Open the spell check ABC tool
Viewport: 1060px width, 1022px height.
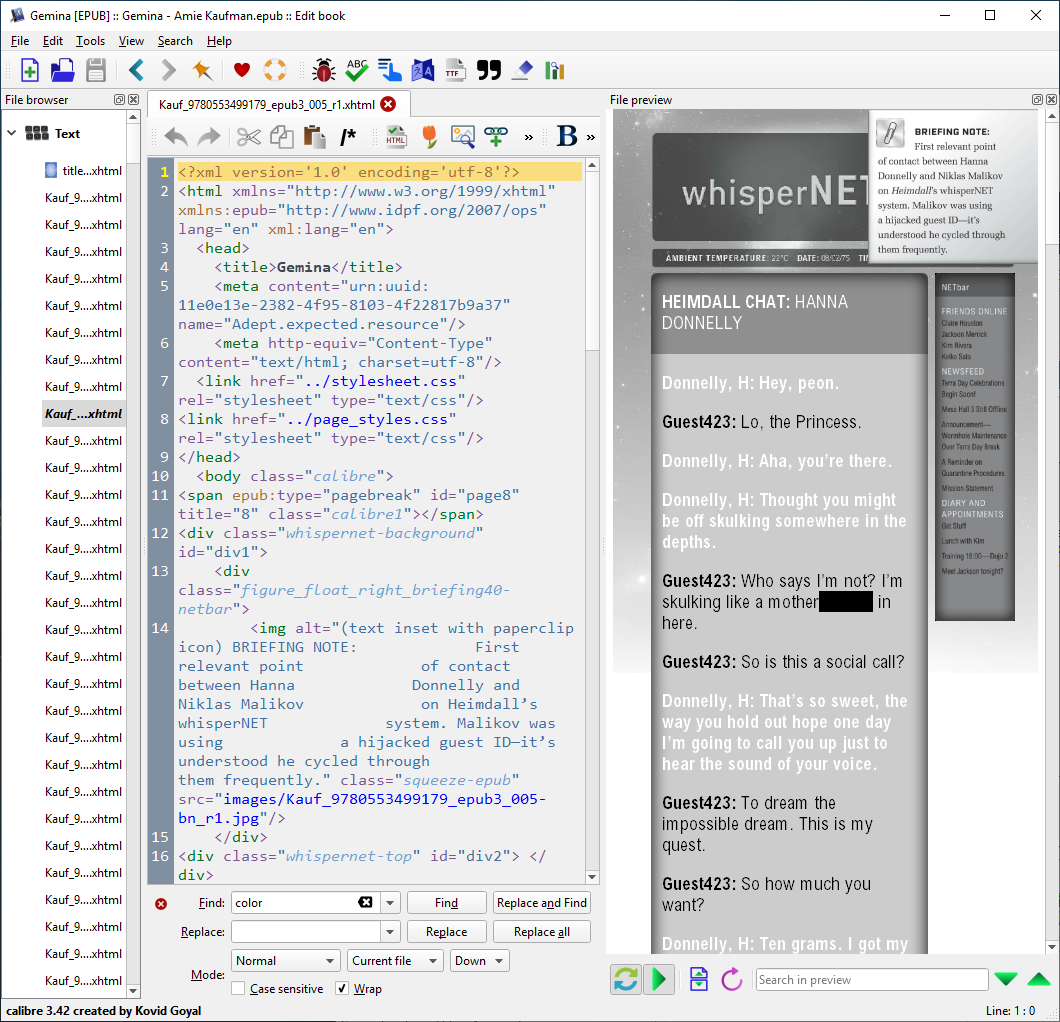coord(357,70)
